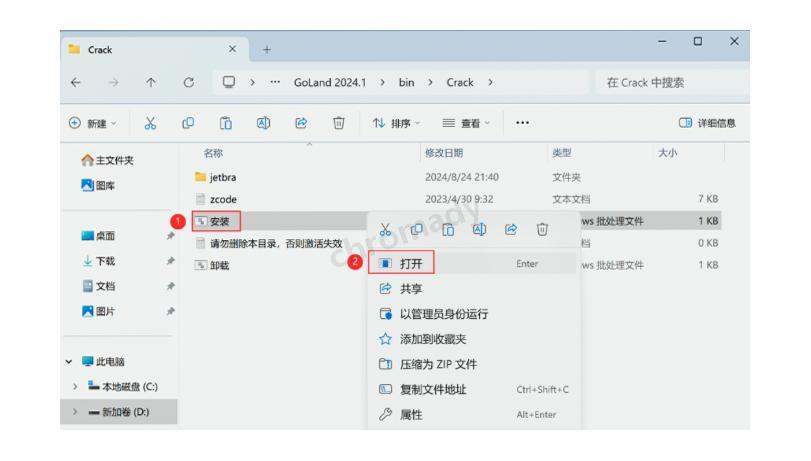Sort by the 类型 column header

coord(562,153)
